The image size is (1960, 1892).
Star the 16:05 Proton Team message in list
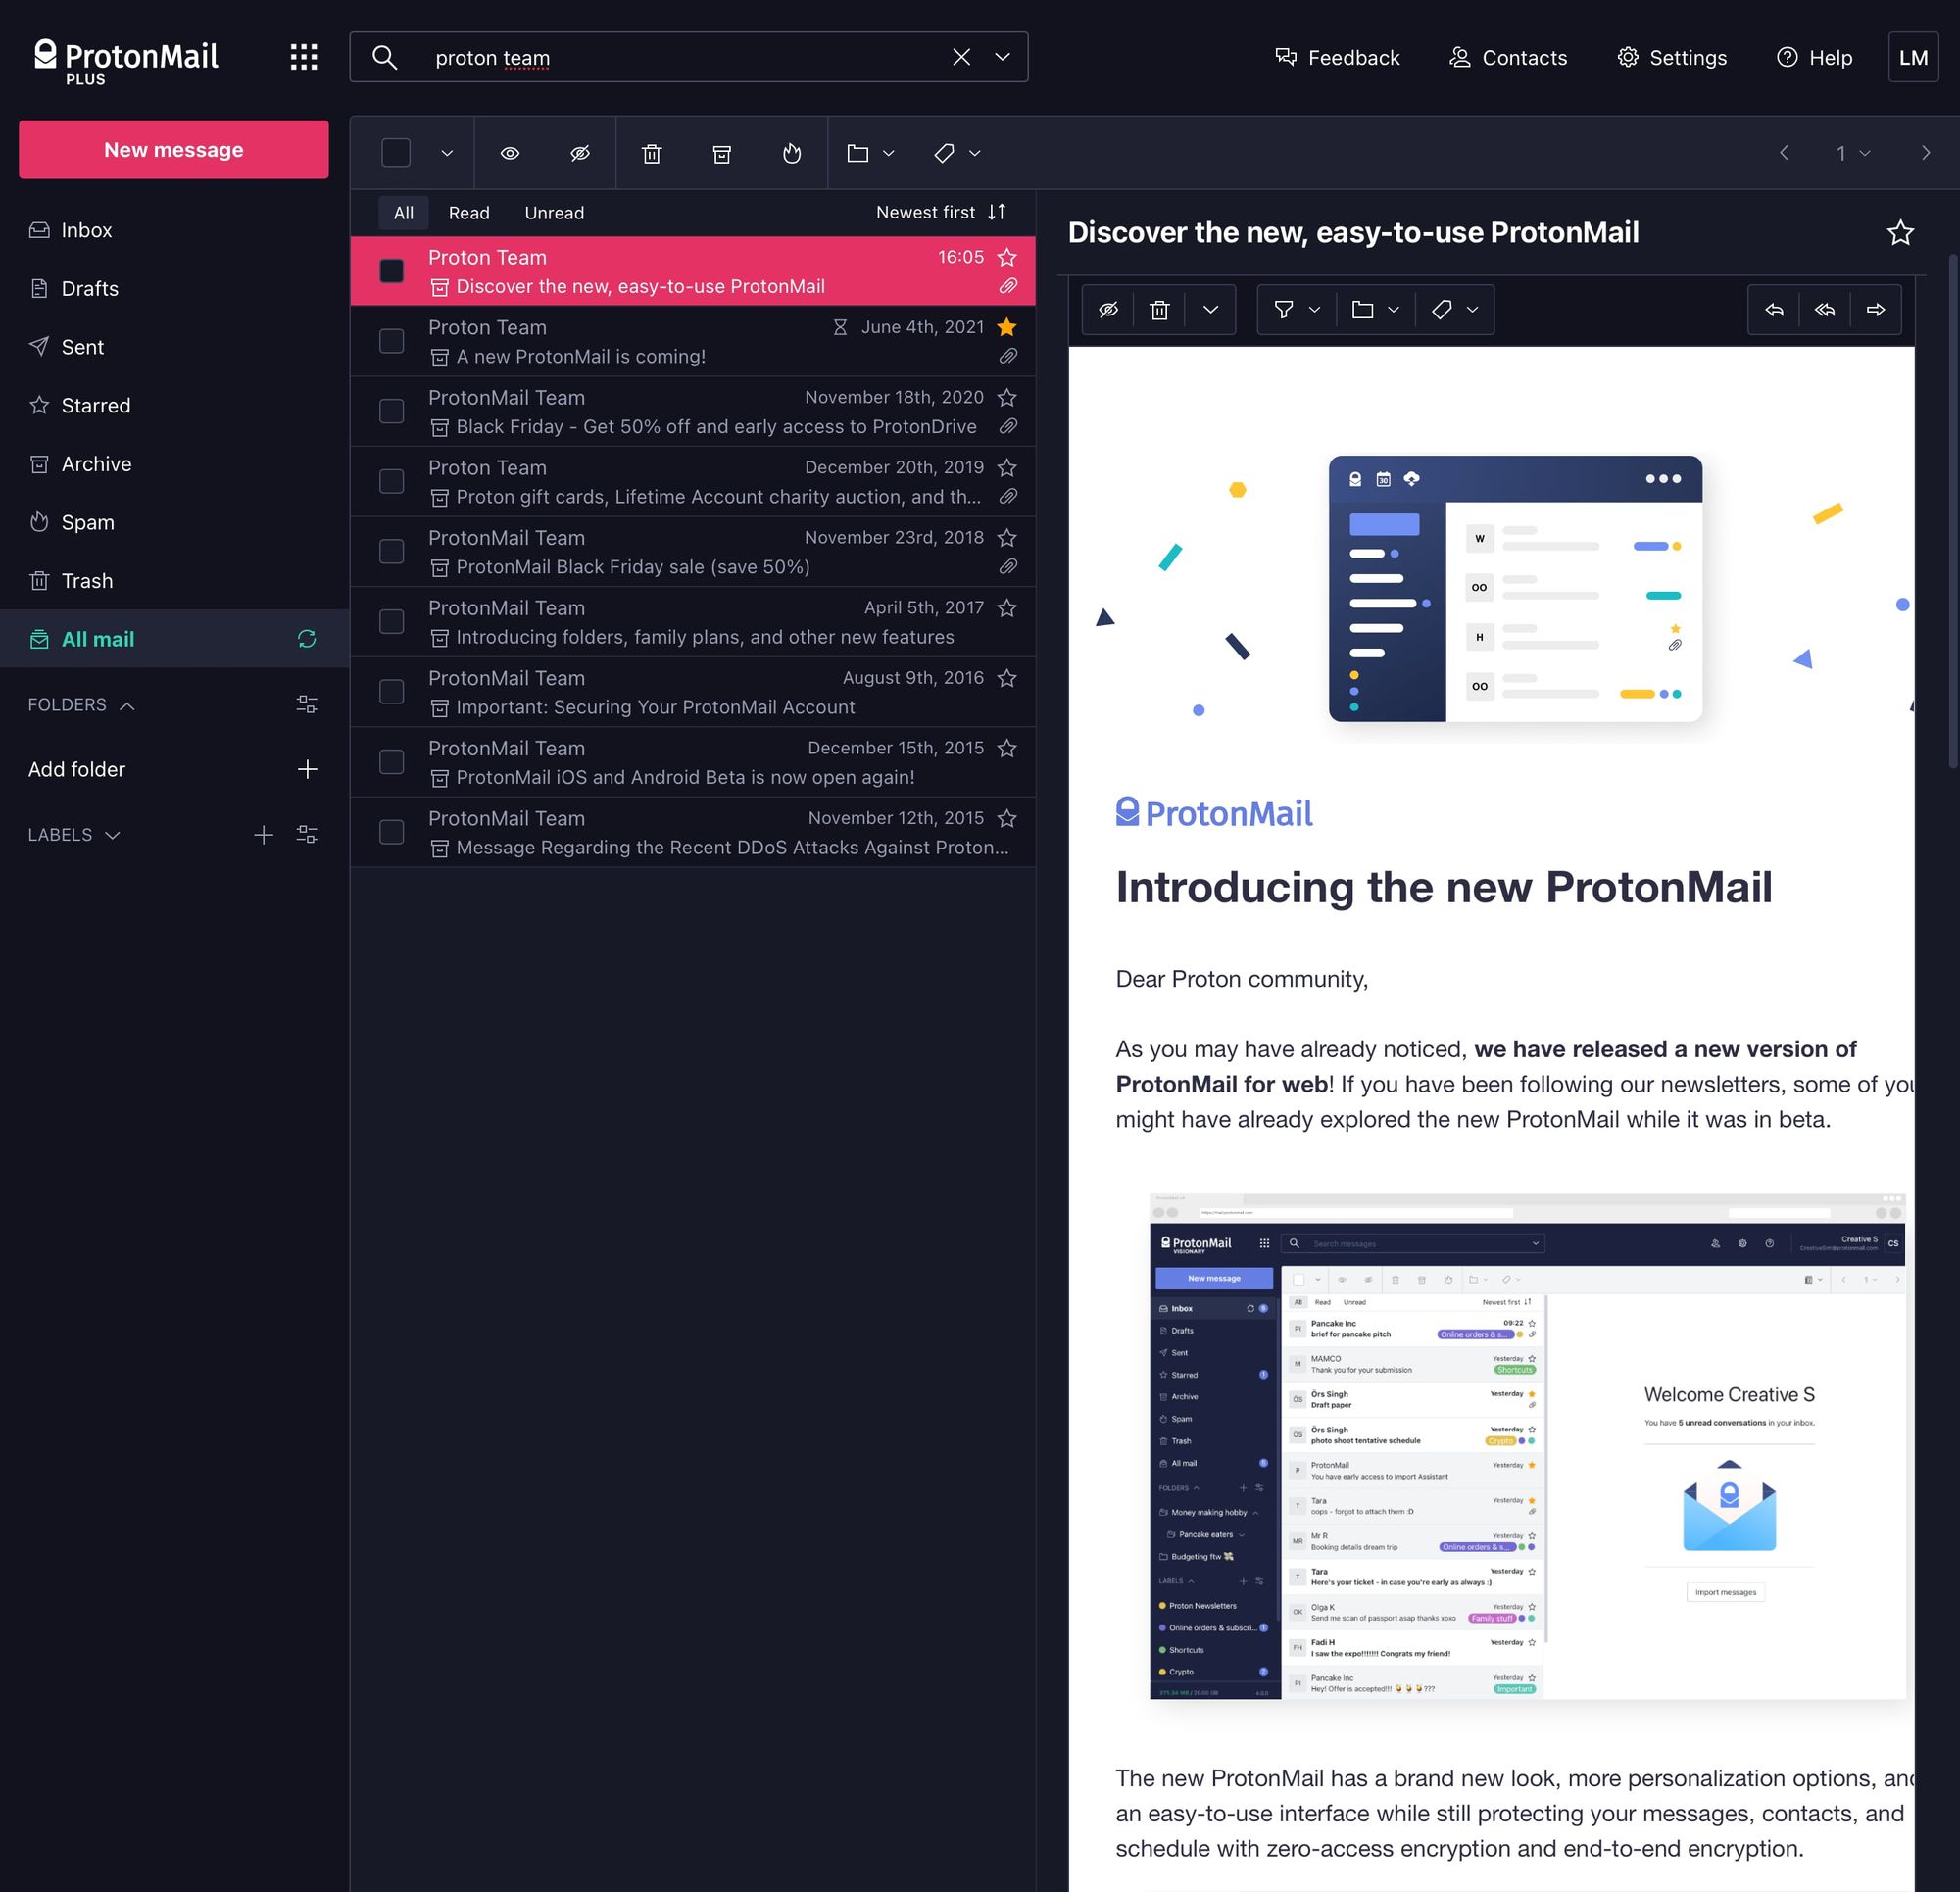1007,257
